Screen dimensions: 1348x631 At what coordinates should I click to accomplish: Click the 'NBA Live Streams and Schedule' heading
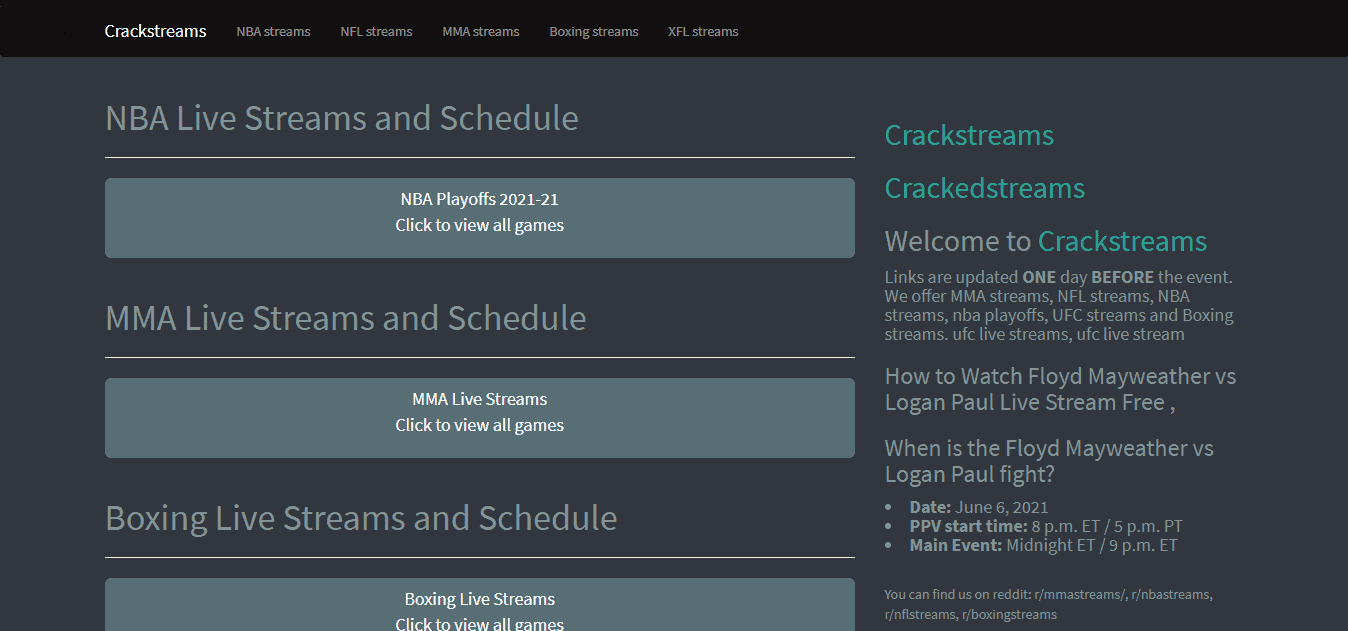[342, 118]
